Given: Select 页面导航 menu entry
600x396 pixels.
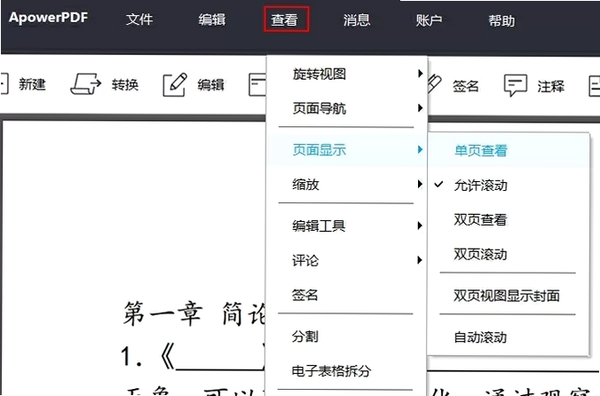Looking at the screenshot, I should (x=347, y=108).
